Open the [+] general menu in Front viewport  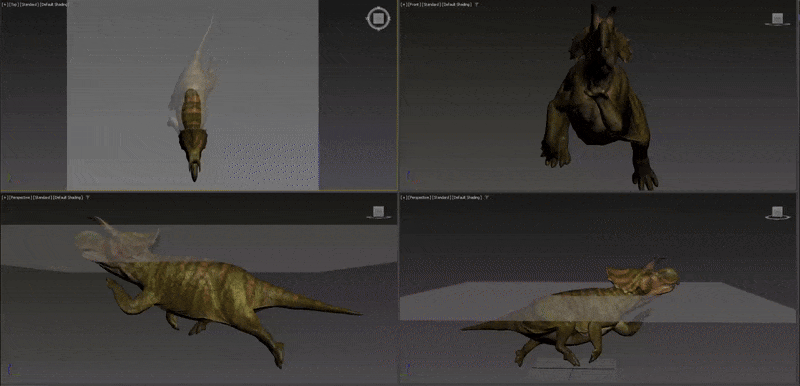click(404, 5)
